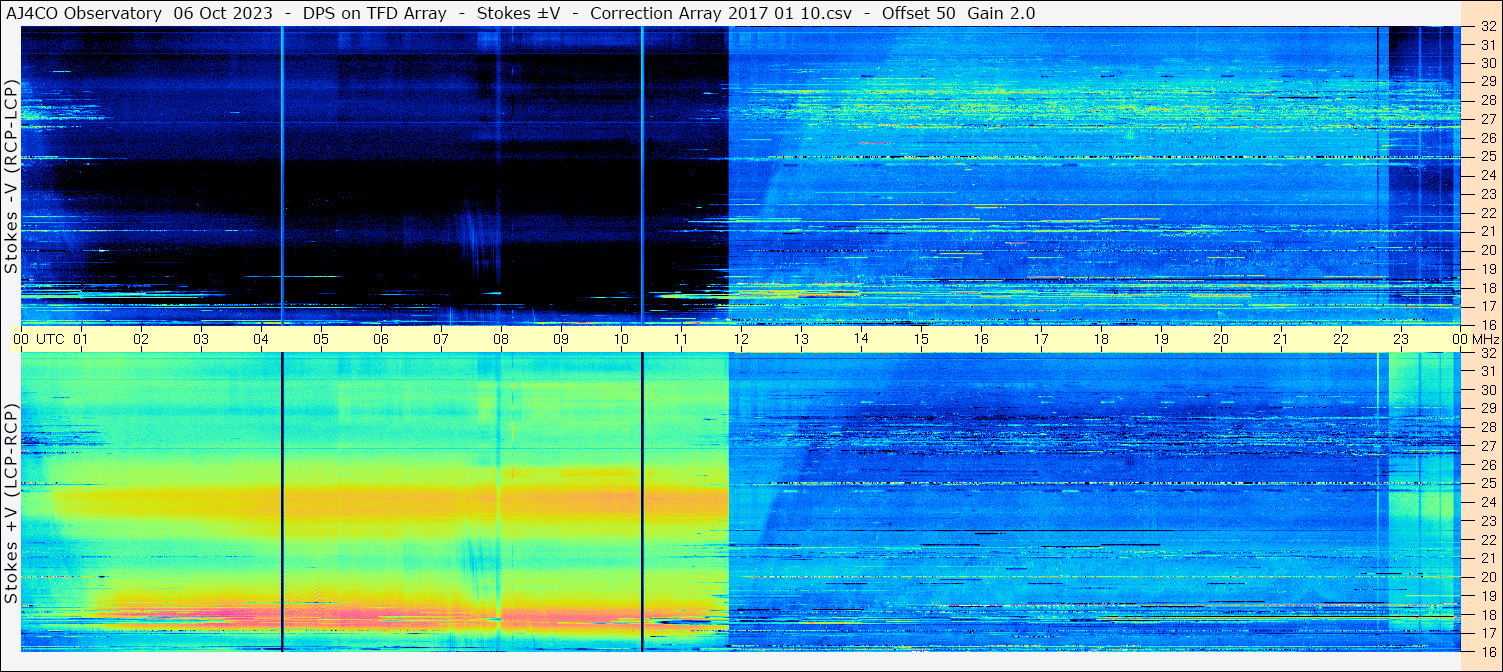Click hour label '14' on time axis
The image size is (1503, 672).
coord(861,339)
